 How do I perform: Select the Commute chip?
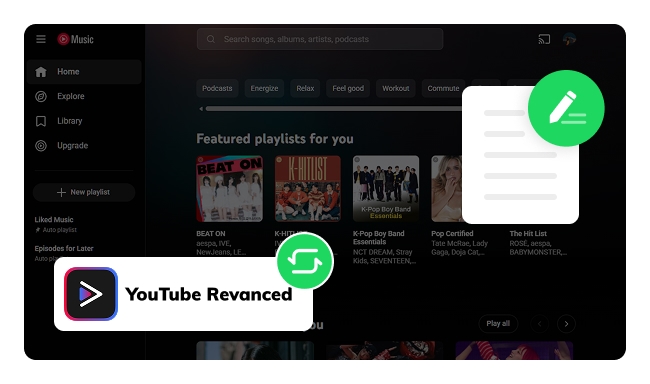point(443,88)
